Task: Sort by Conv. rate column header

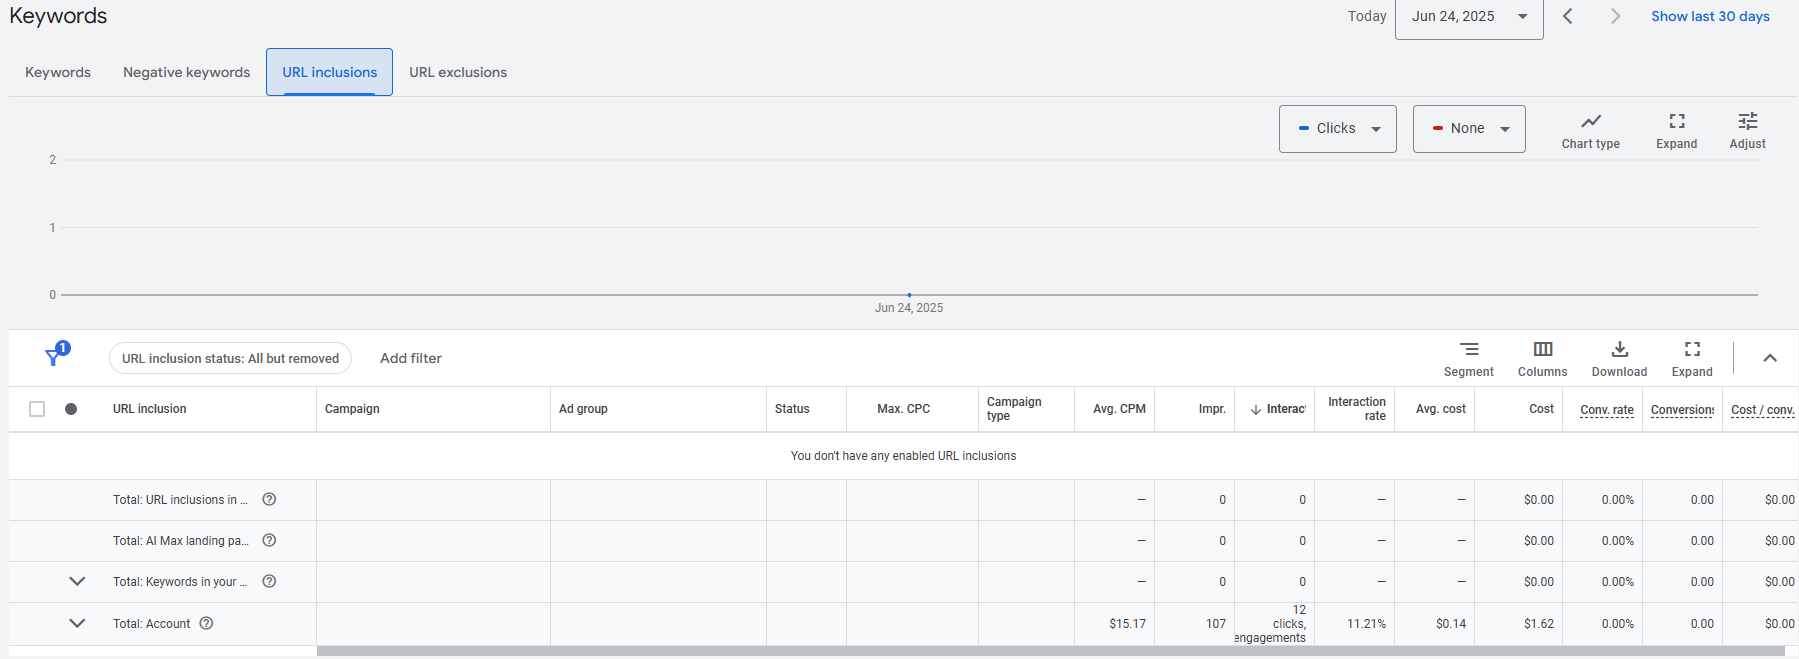Action: [1606, 410]
